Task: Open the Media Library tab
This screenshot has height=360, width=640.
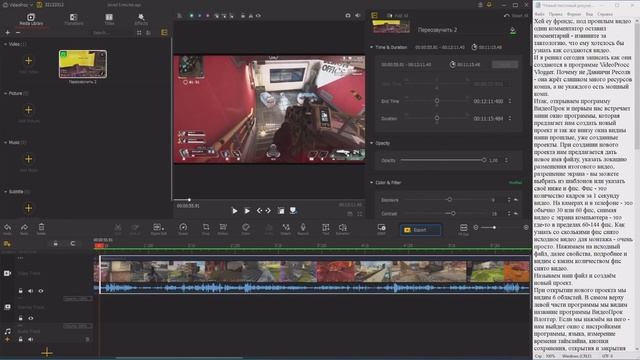Action: (31, 19)
